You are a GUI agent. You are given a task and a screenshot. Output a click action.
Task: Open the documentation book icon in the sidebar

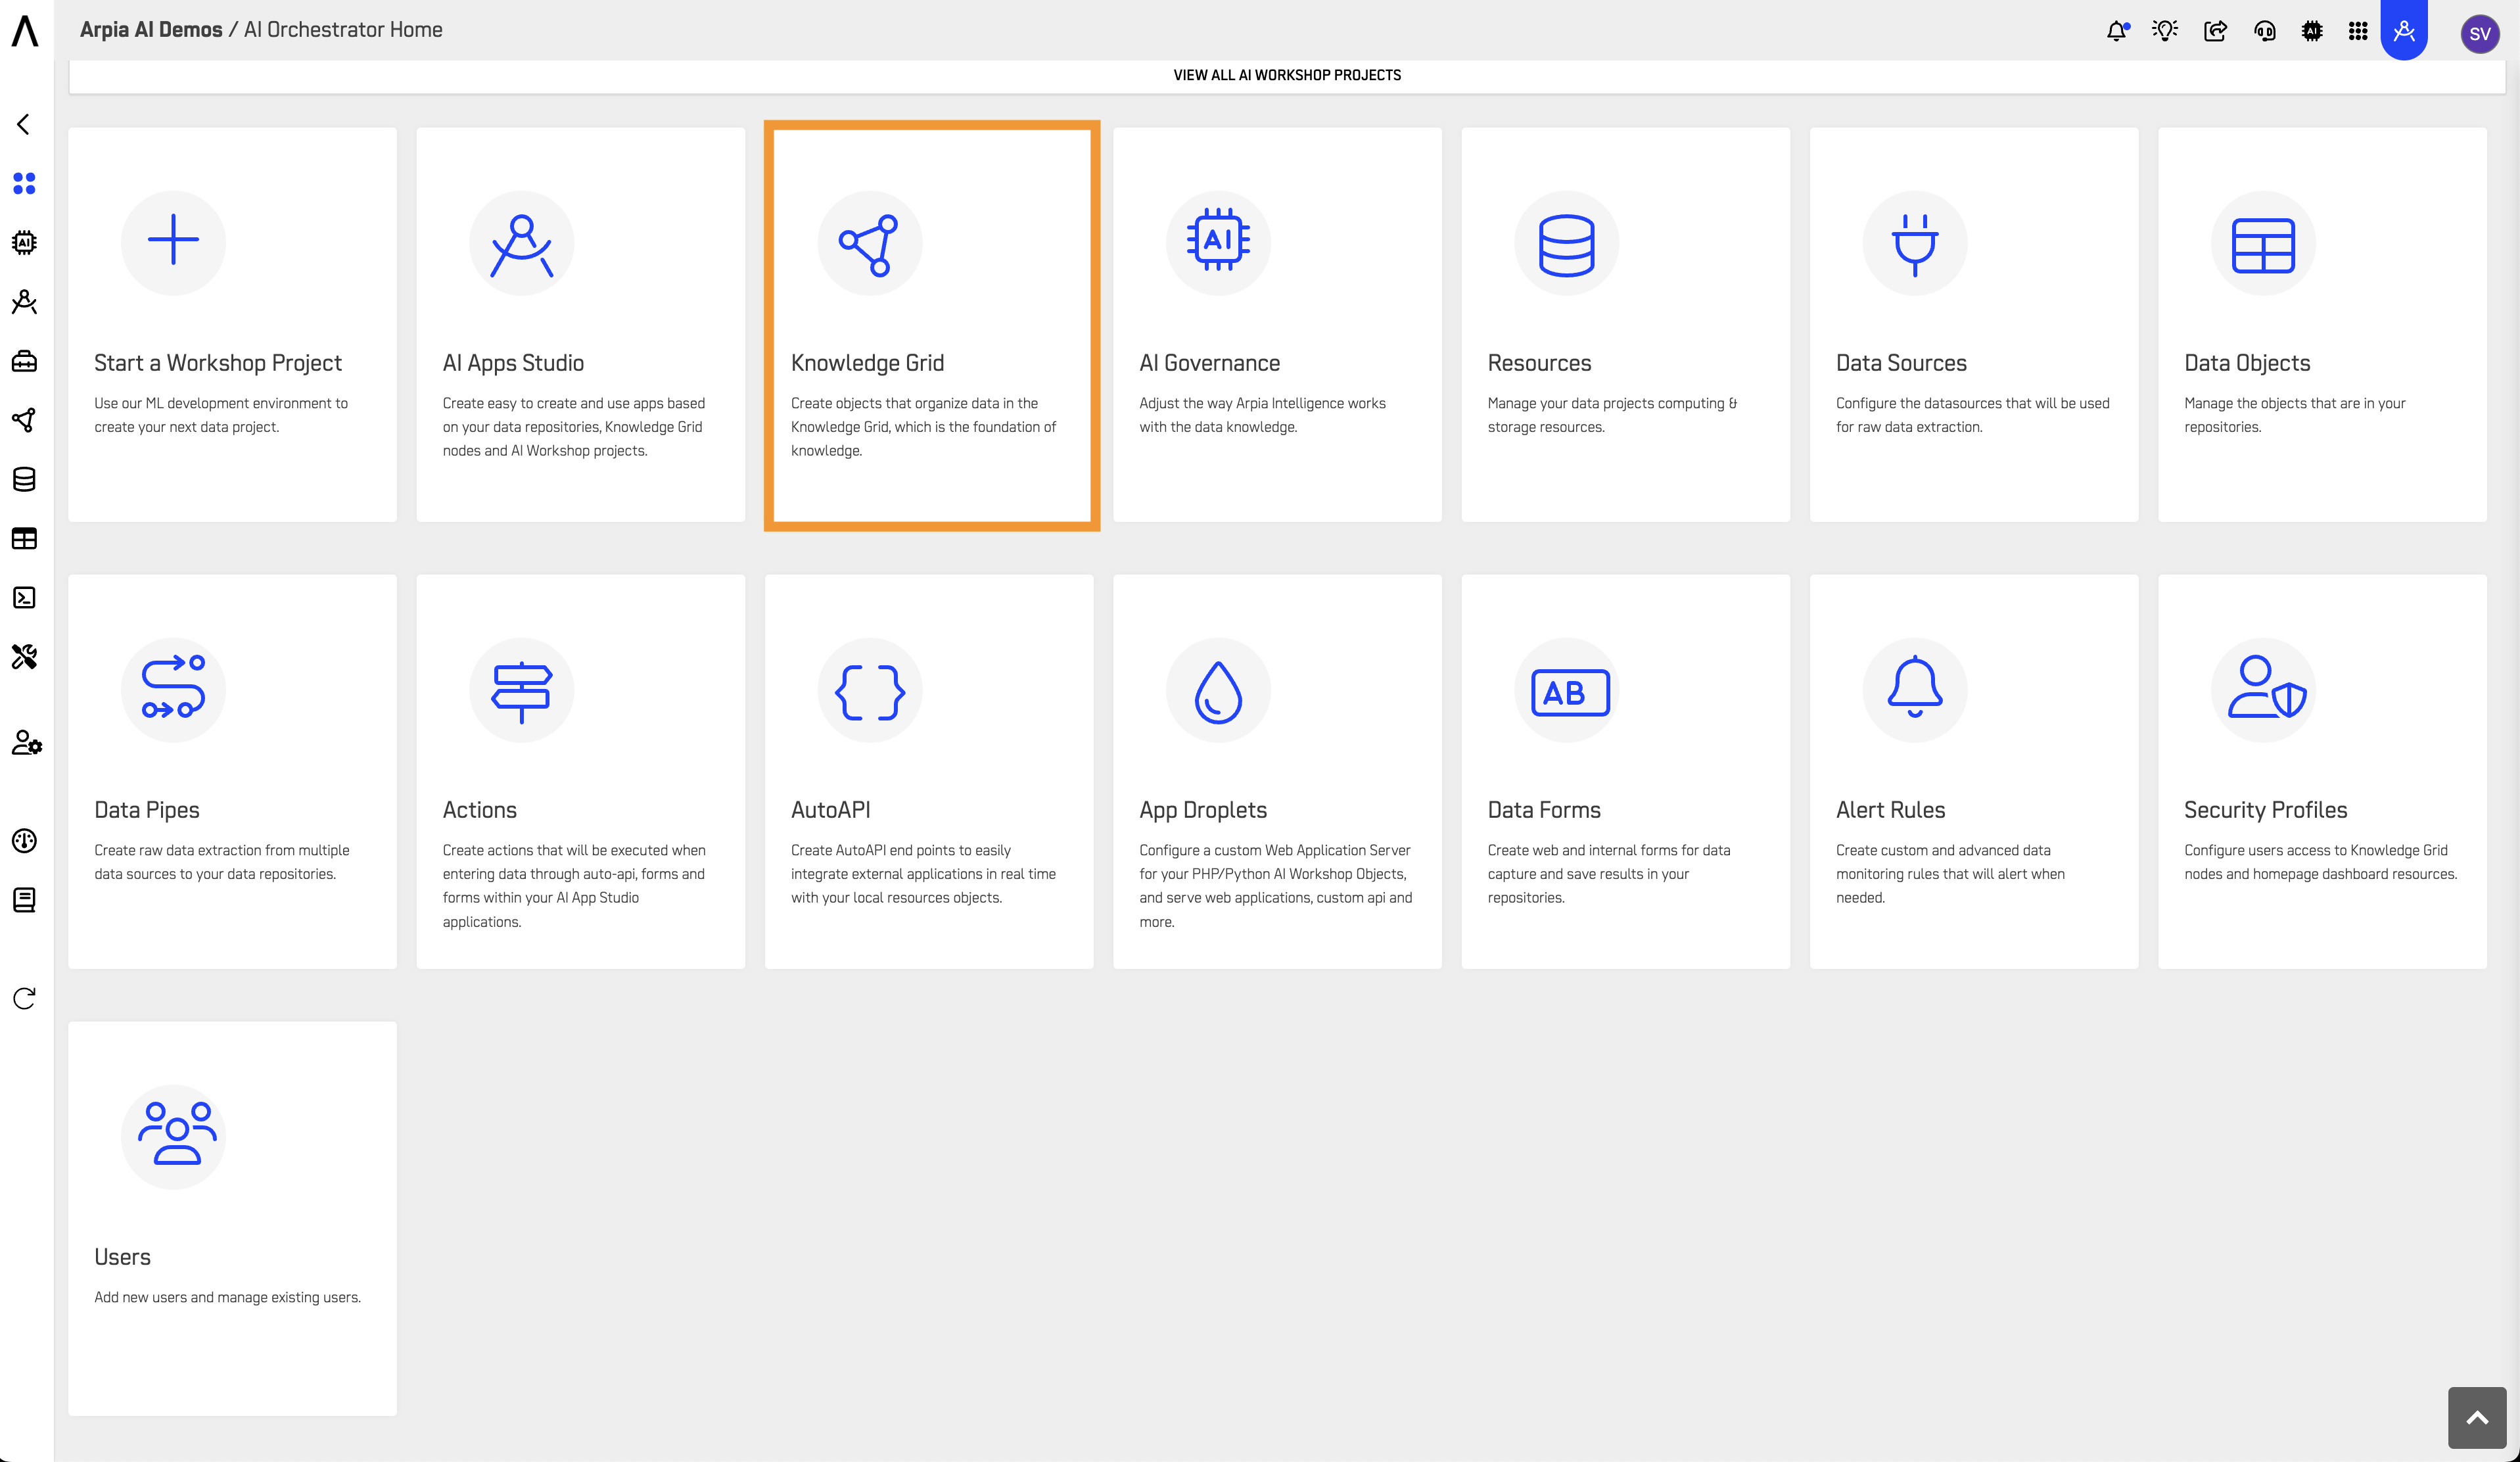(x=24, y=900)
